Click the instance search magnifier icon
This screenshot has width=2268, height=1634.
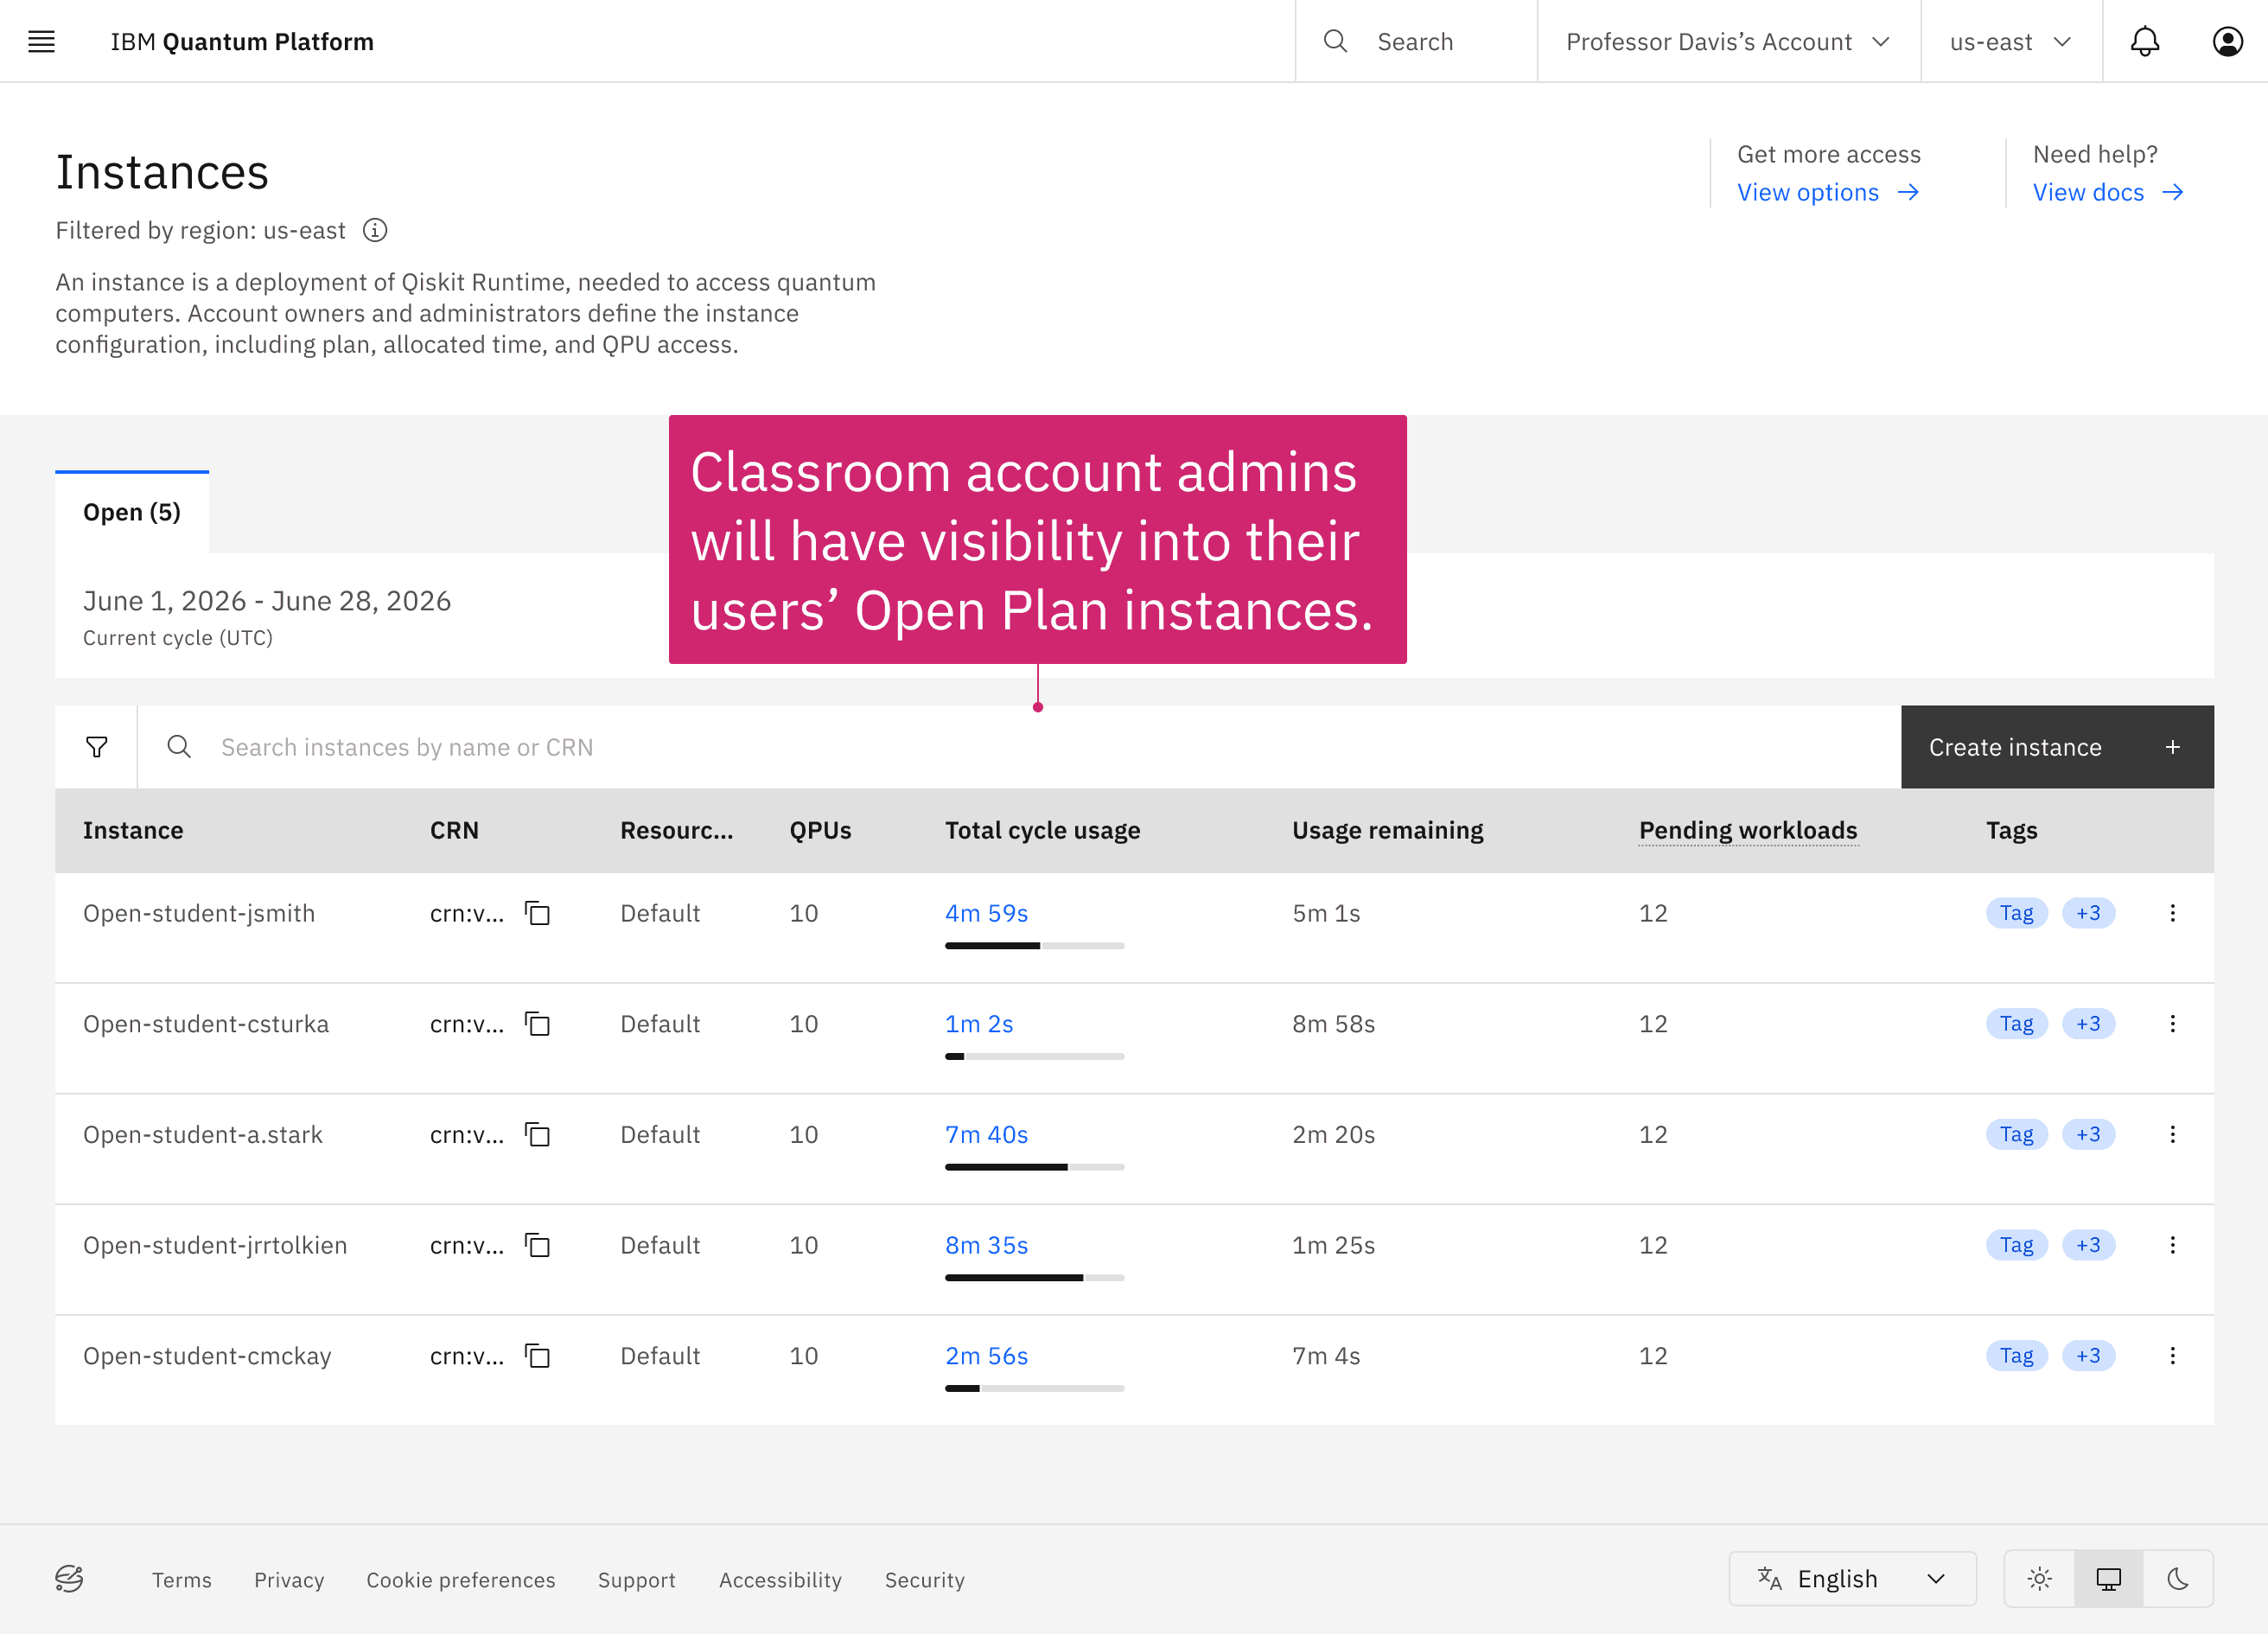[179, 747]
